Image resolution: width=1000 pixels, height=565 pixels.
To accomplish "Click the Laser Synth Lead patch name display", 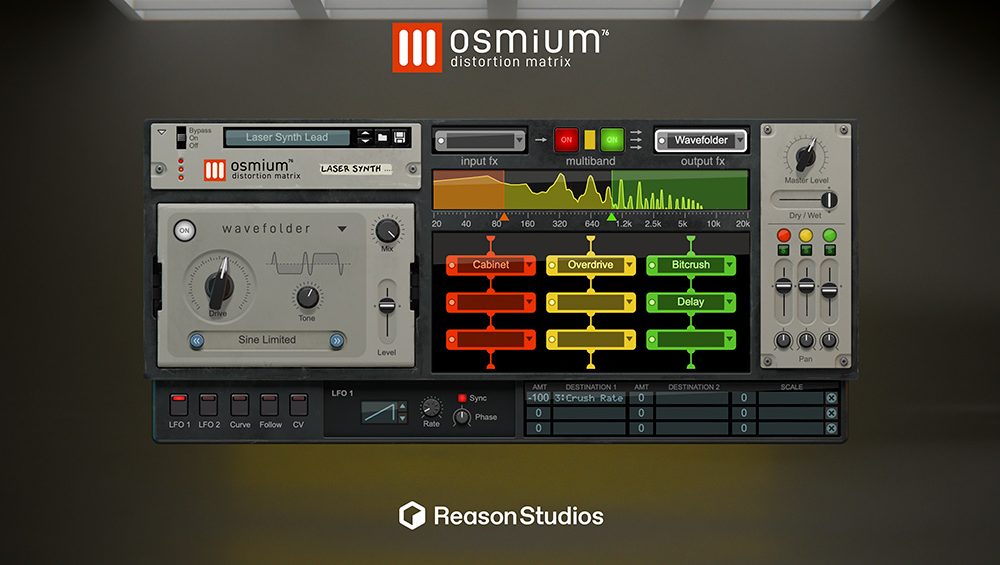I will coord(287,137).
